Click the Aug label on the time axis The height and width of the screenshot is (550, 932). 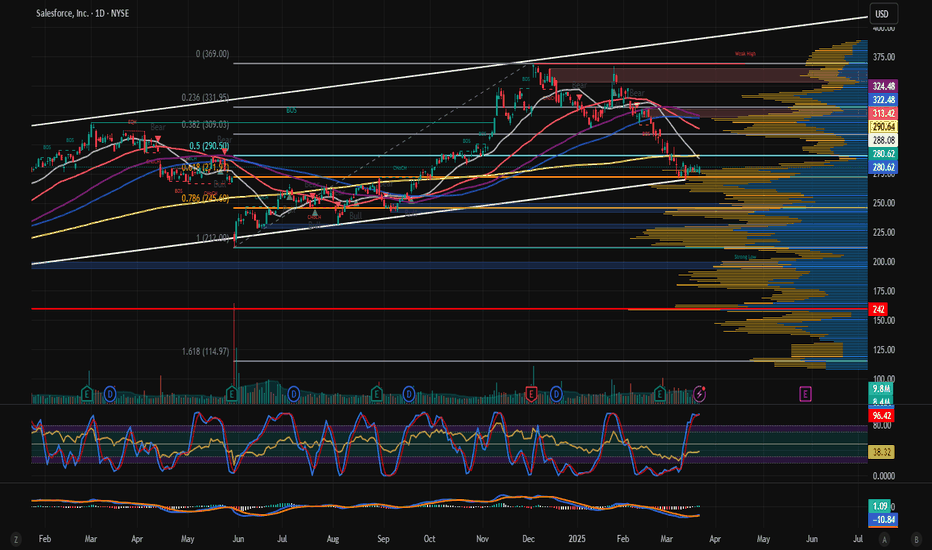pos(333,539)
